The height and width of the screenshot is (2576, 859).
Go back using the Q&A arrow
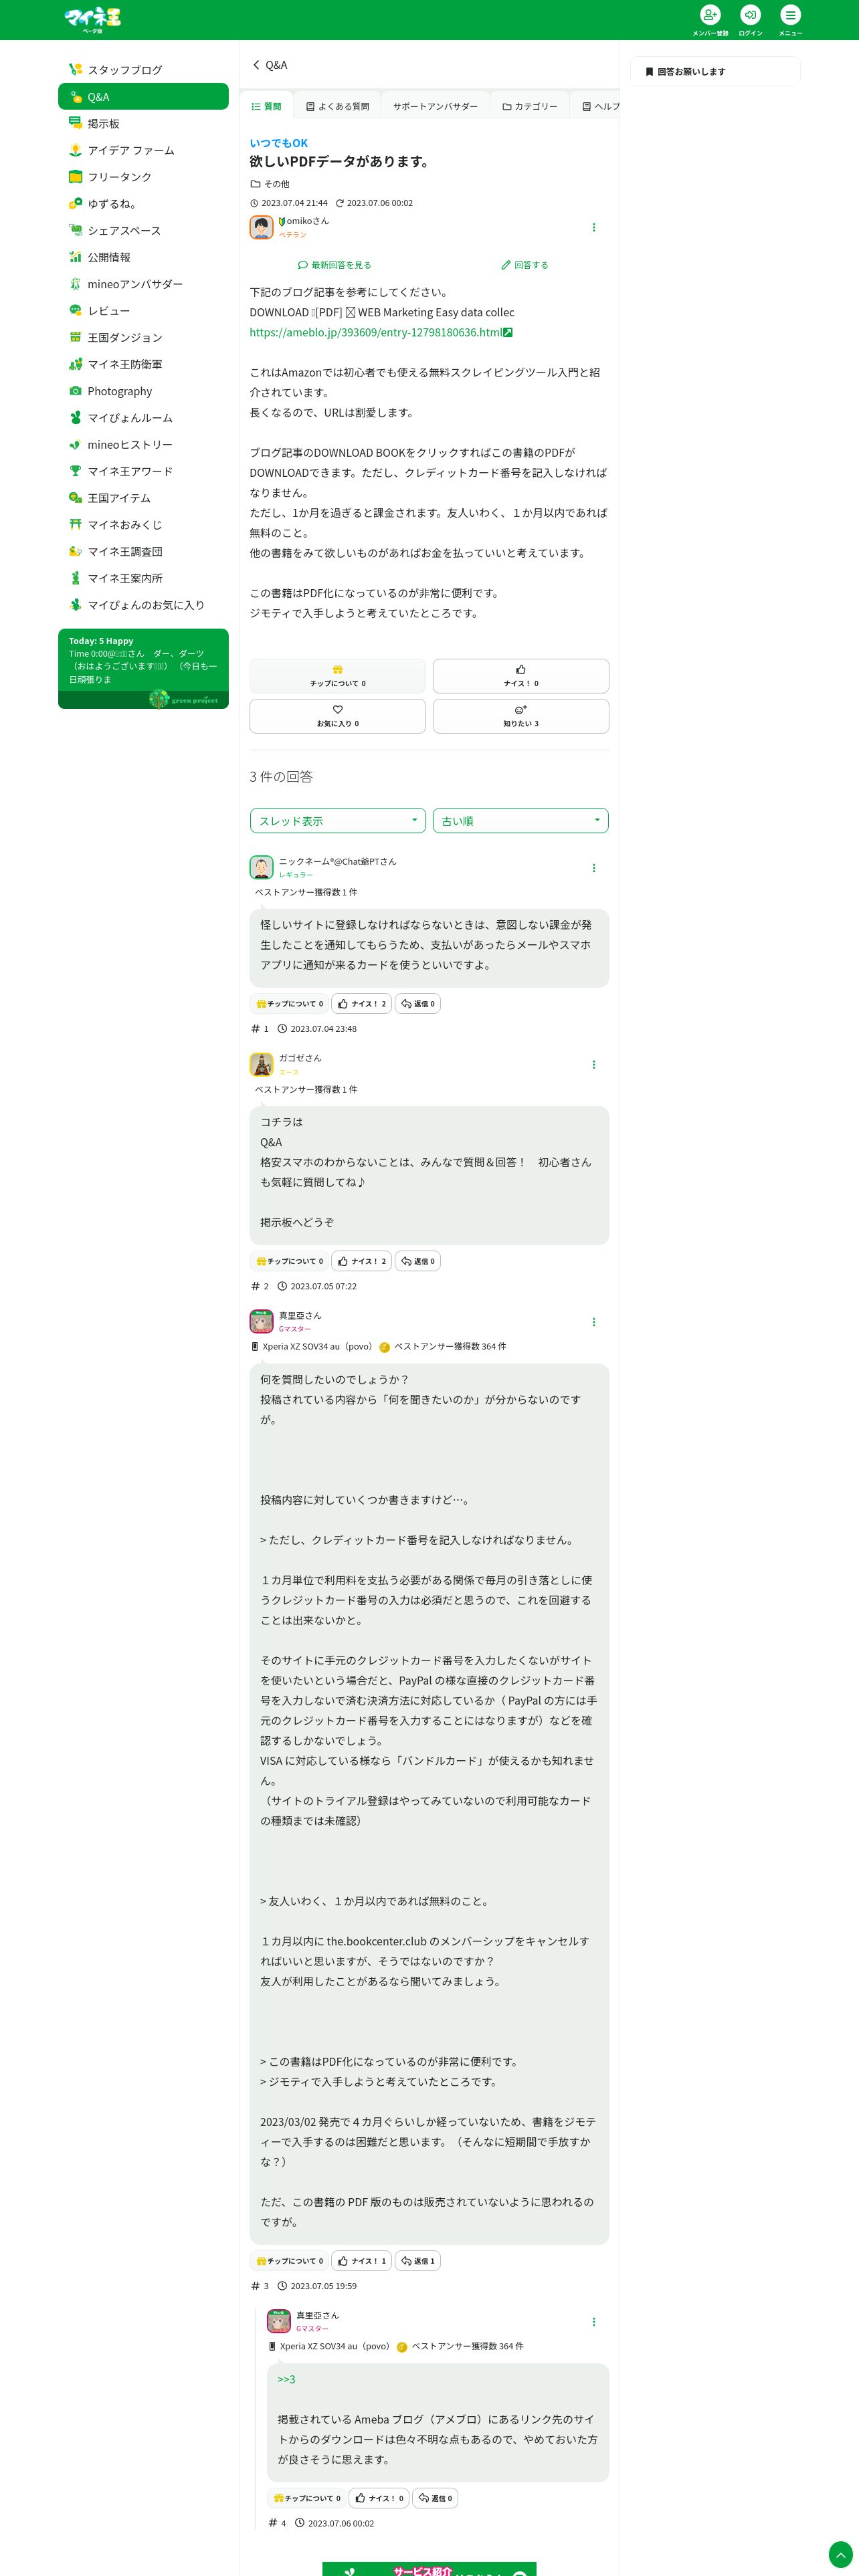click(x=256, y=65)
